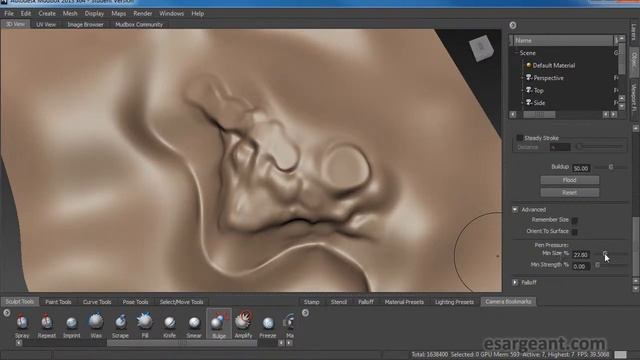
Task: Collapse the Advanced section
Action: (x=515, y=209)
